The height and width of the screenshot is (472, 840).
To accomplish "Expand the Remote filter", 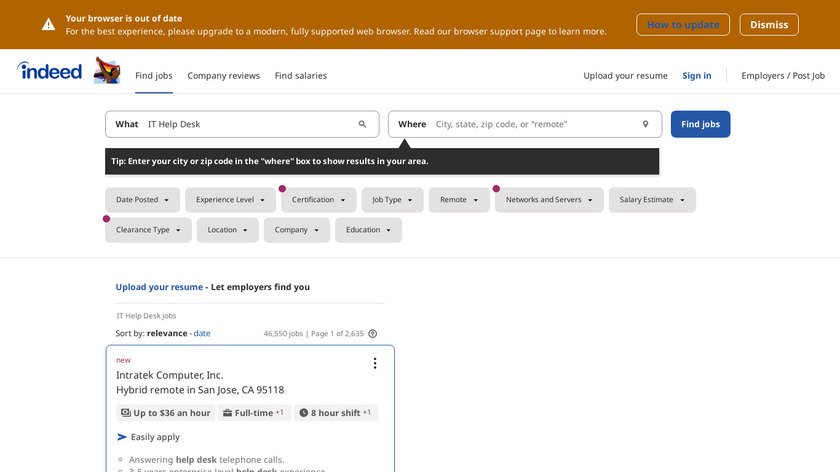I will click(x=459, y=200).
